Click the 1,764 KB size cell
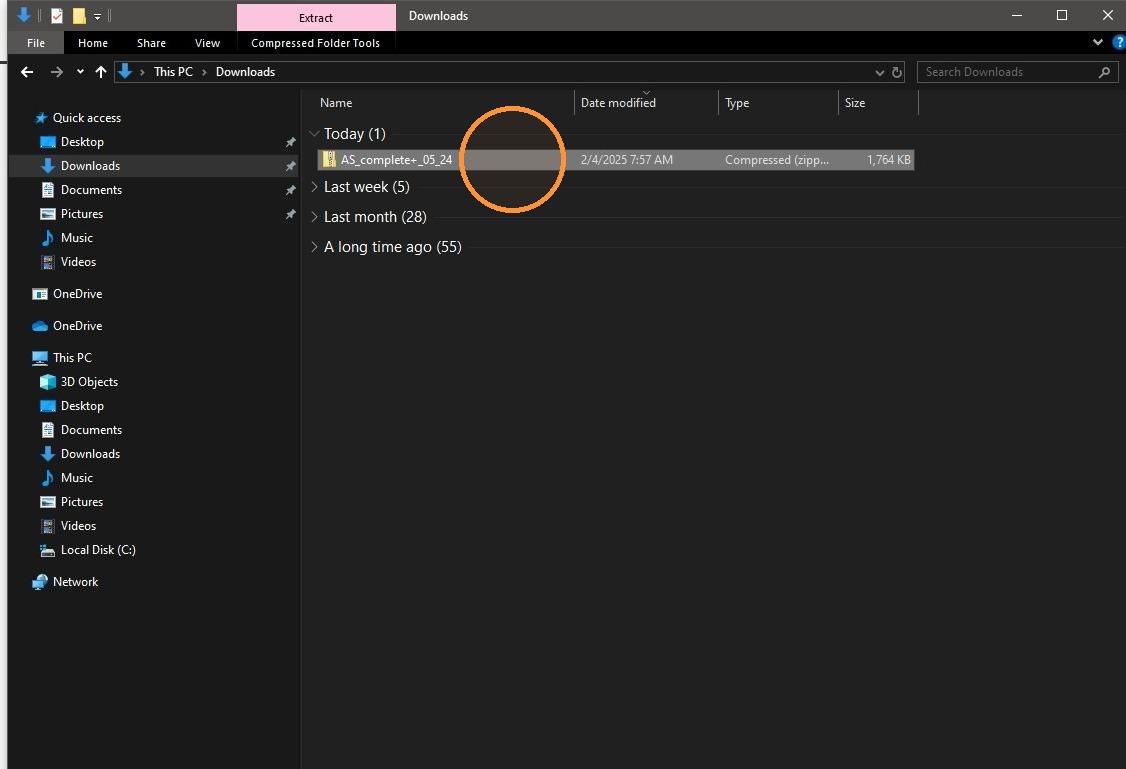Screen dimensions: 1126x769 pyautogui.click(x=888, y=159)
